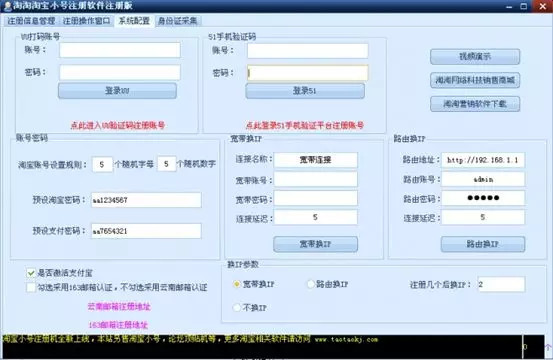This screenshot has height=360, width=553.
Task: Uncheck the 是否激活支付宝 checkbox
Action: pyautogui.click(x=31, y=273)
